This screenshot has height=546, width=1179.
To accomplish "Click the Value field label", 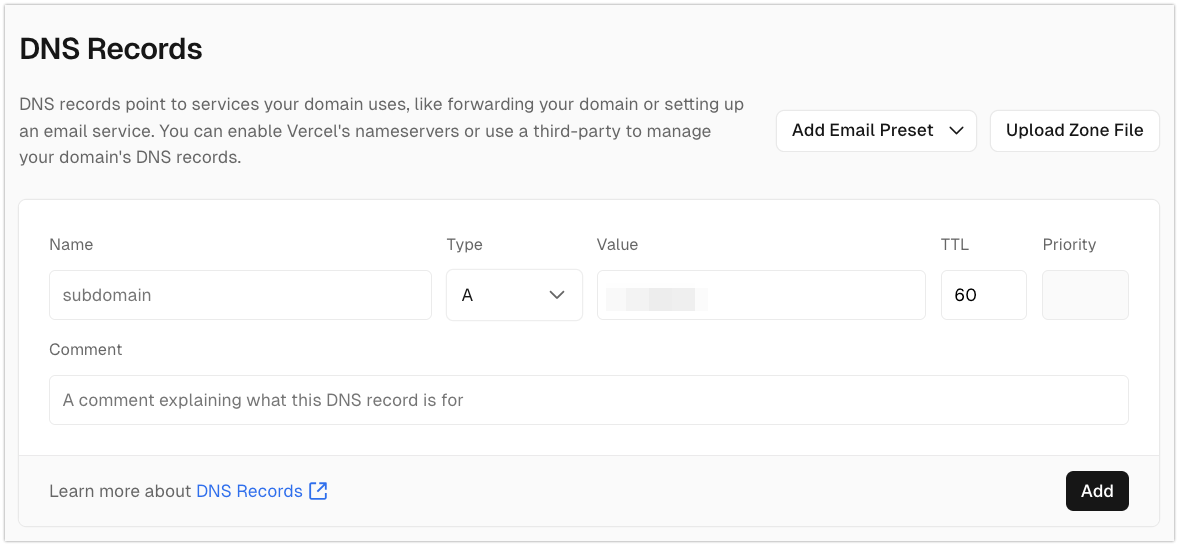I will (617, 244).
